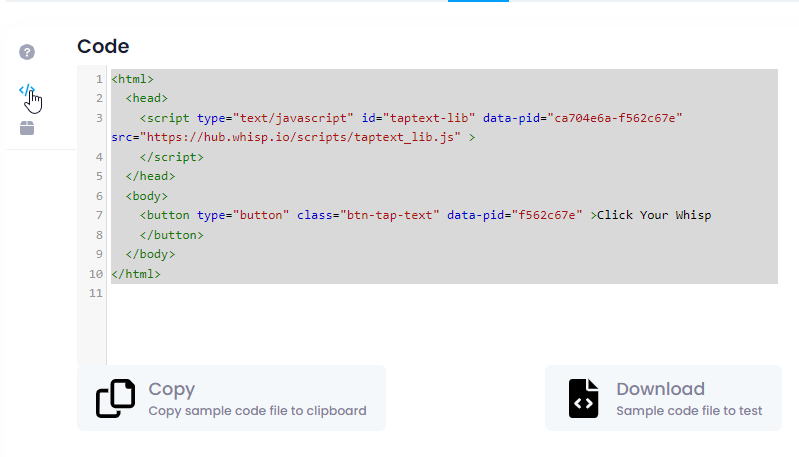Click the hub.whisp.io script src URL
Screen dimensions: 799x457
coord(300,137)
